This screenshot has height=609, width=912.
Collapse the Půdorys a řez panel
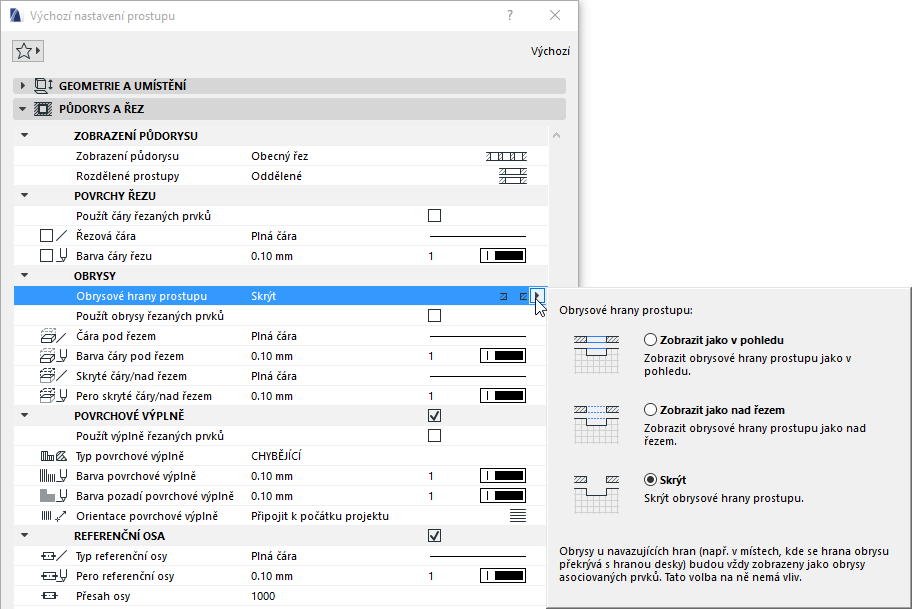coord(23,109)
